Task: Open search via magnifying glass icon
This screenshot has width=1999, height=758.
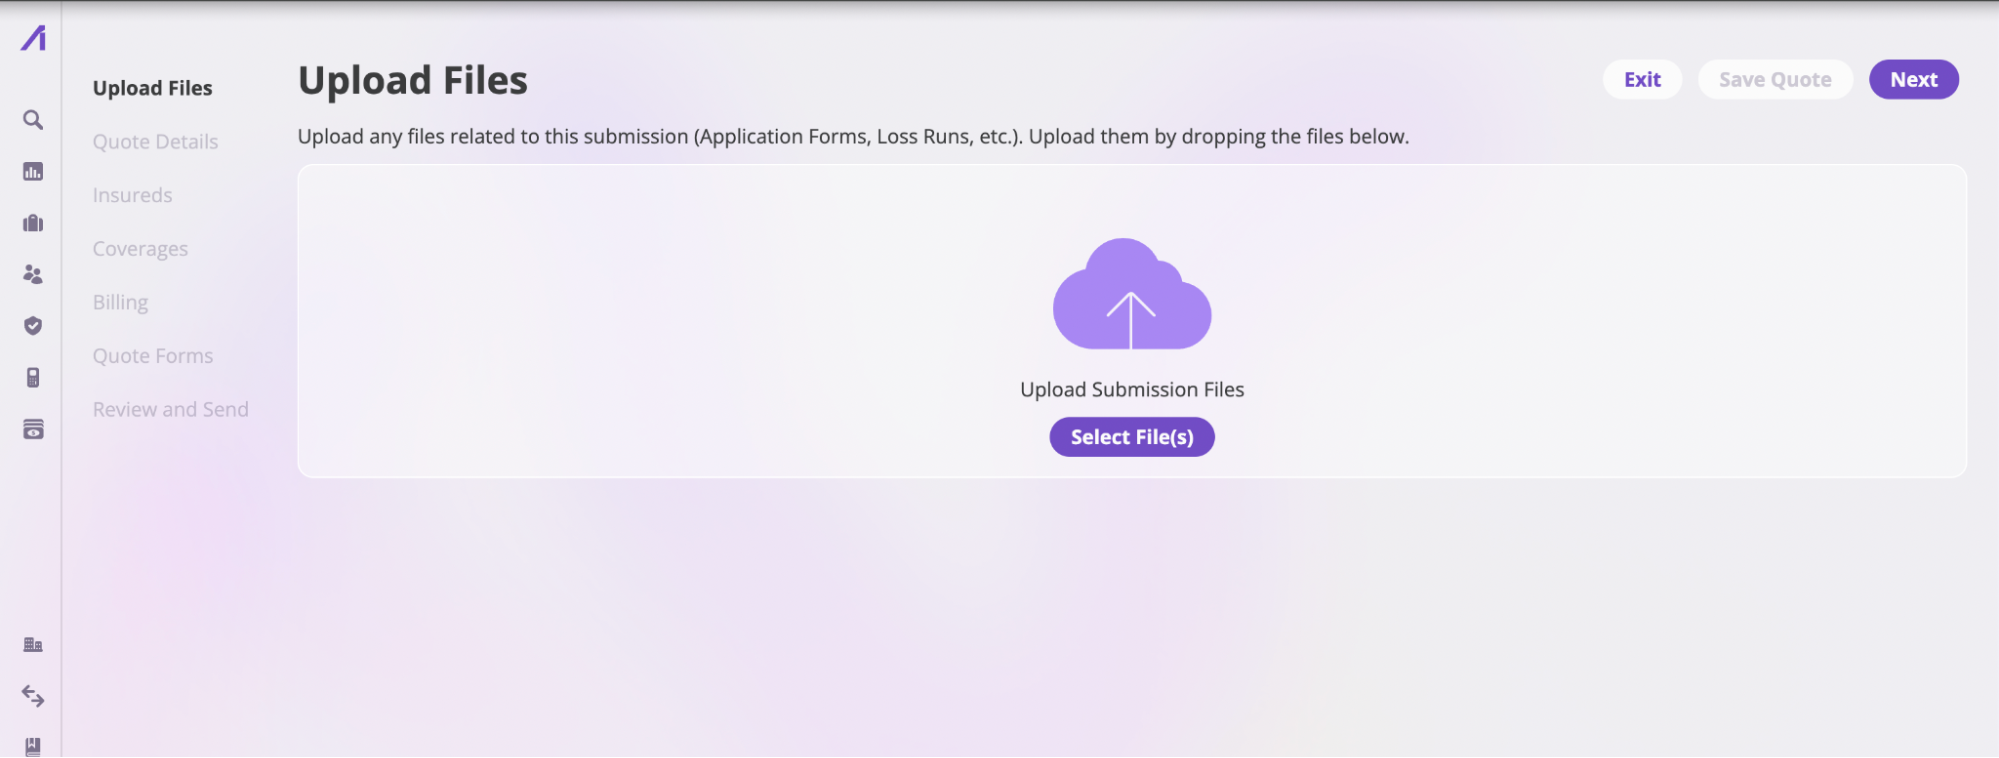Action: click(x=33, y=120)
